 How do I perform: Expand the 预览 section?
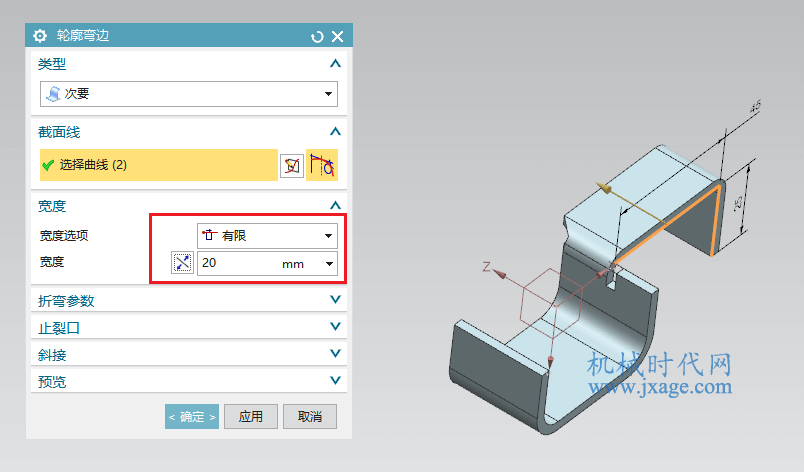coord(189,381)
